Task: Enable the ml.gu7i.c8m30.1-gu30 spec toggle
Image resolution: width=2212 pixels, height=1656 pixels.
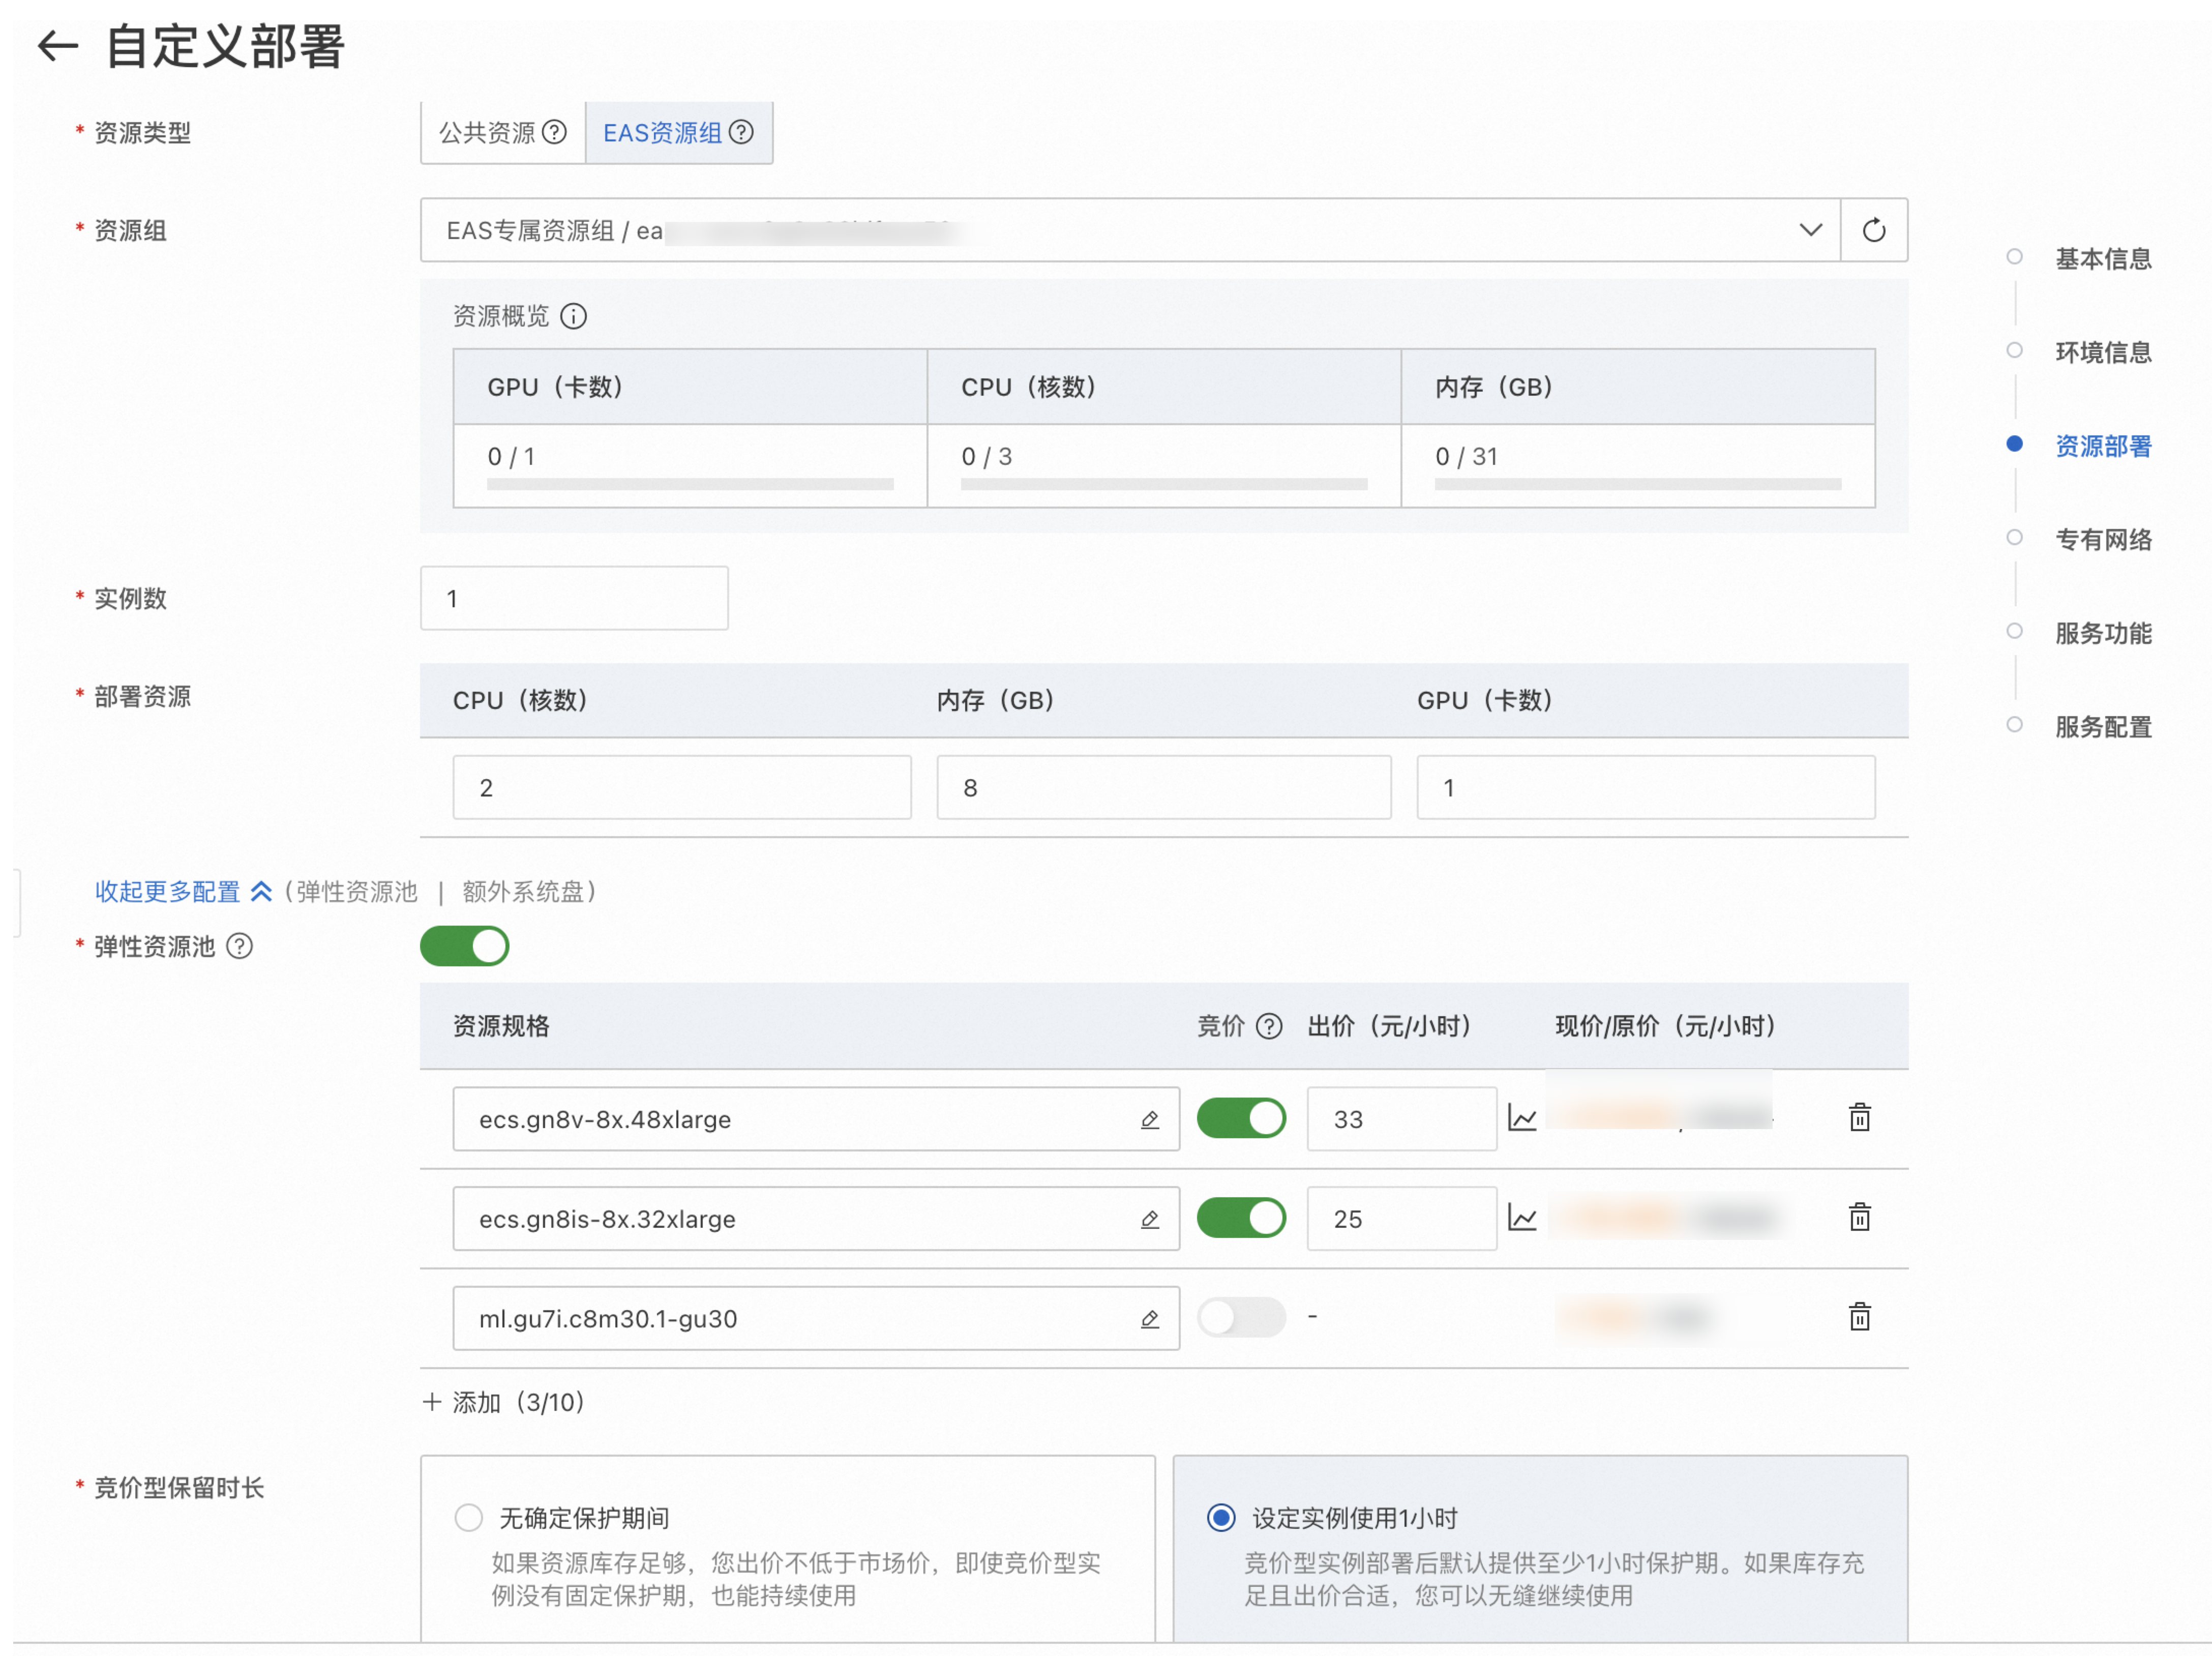Action: [1241, 1317]
